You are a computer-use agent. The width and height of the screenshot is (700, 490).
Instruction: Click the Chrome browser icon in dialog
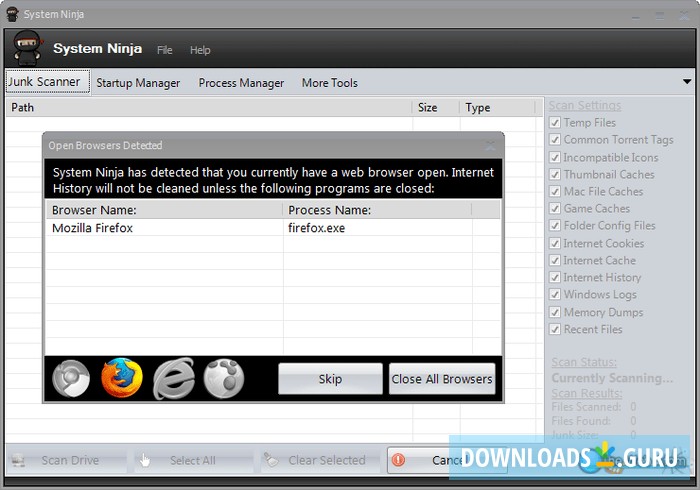pos(71,378)
